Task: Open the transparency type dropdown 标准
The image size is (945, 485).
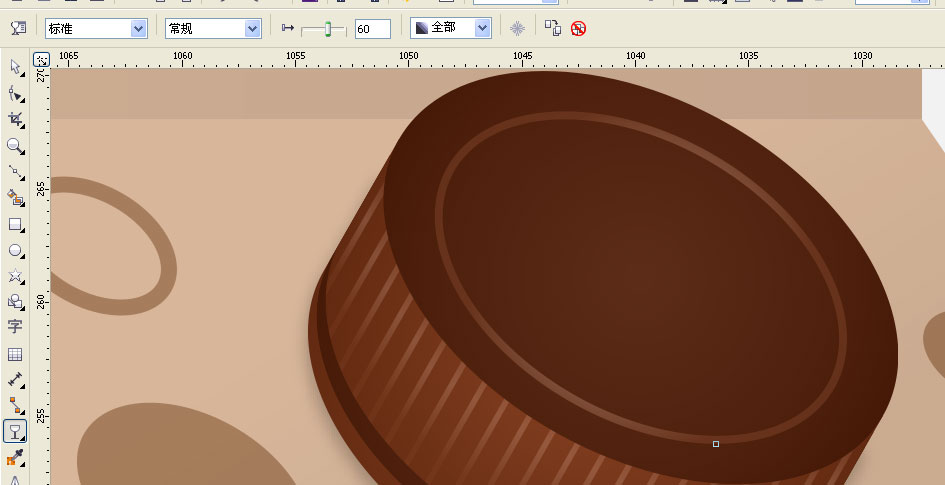Action: 96,28
